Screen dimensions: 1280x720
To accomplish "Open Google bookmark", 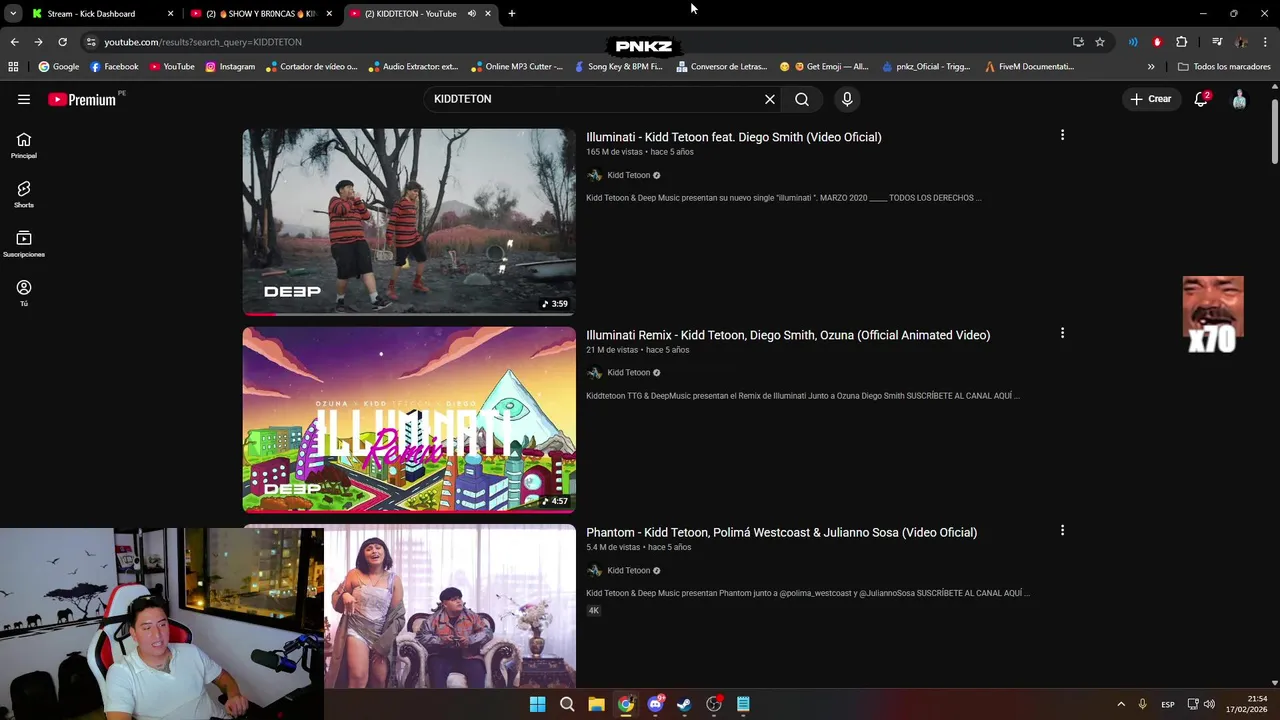I will coord(58,67).
